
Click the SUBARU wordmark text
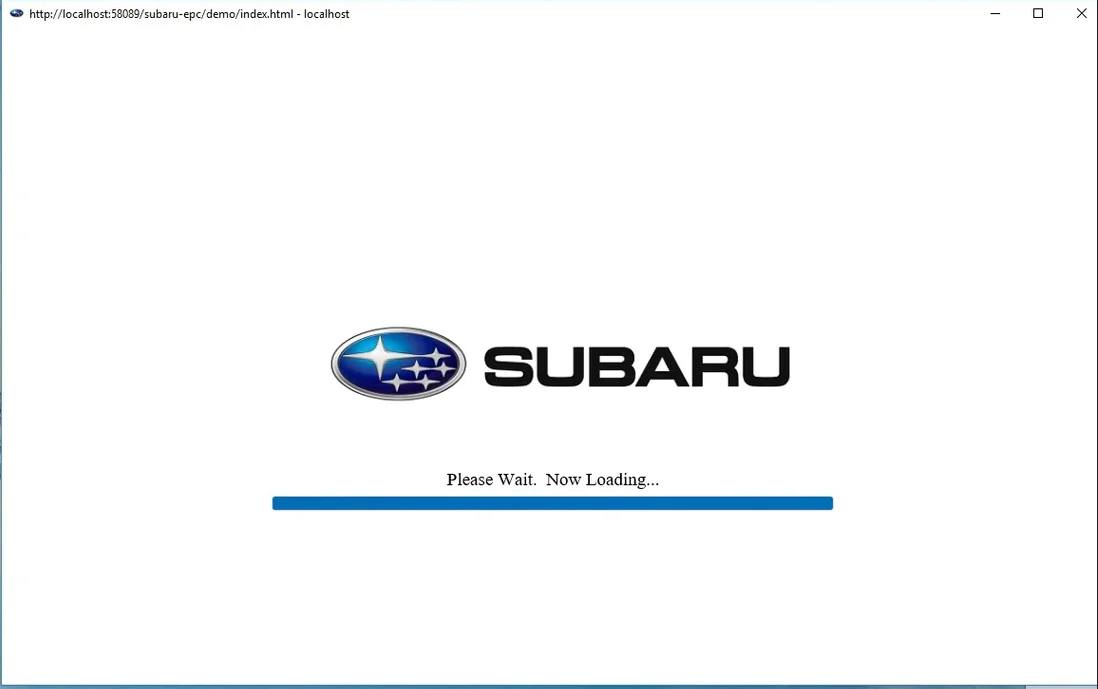pyautogui.click(x=637, y=366)
